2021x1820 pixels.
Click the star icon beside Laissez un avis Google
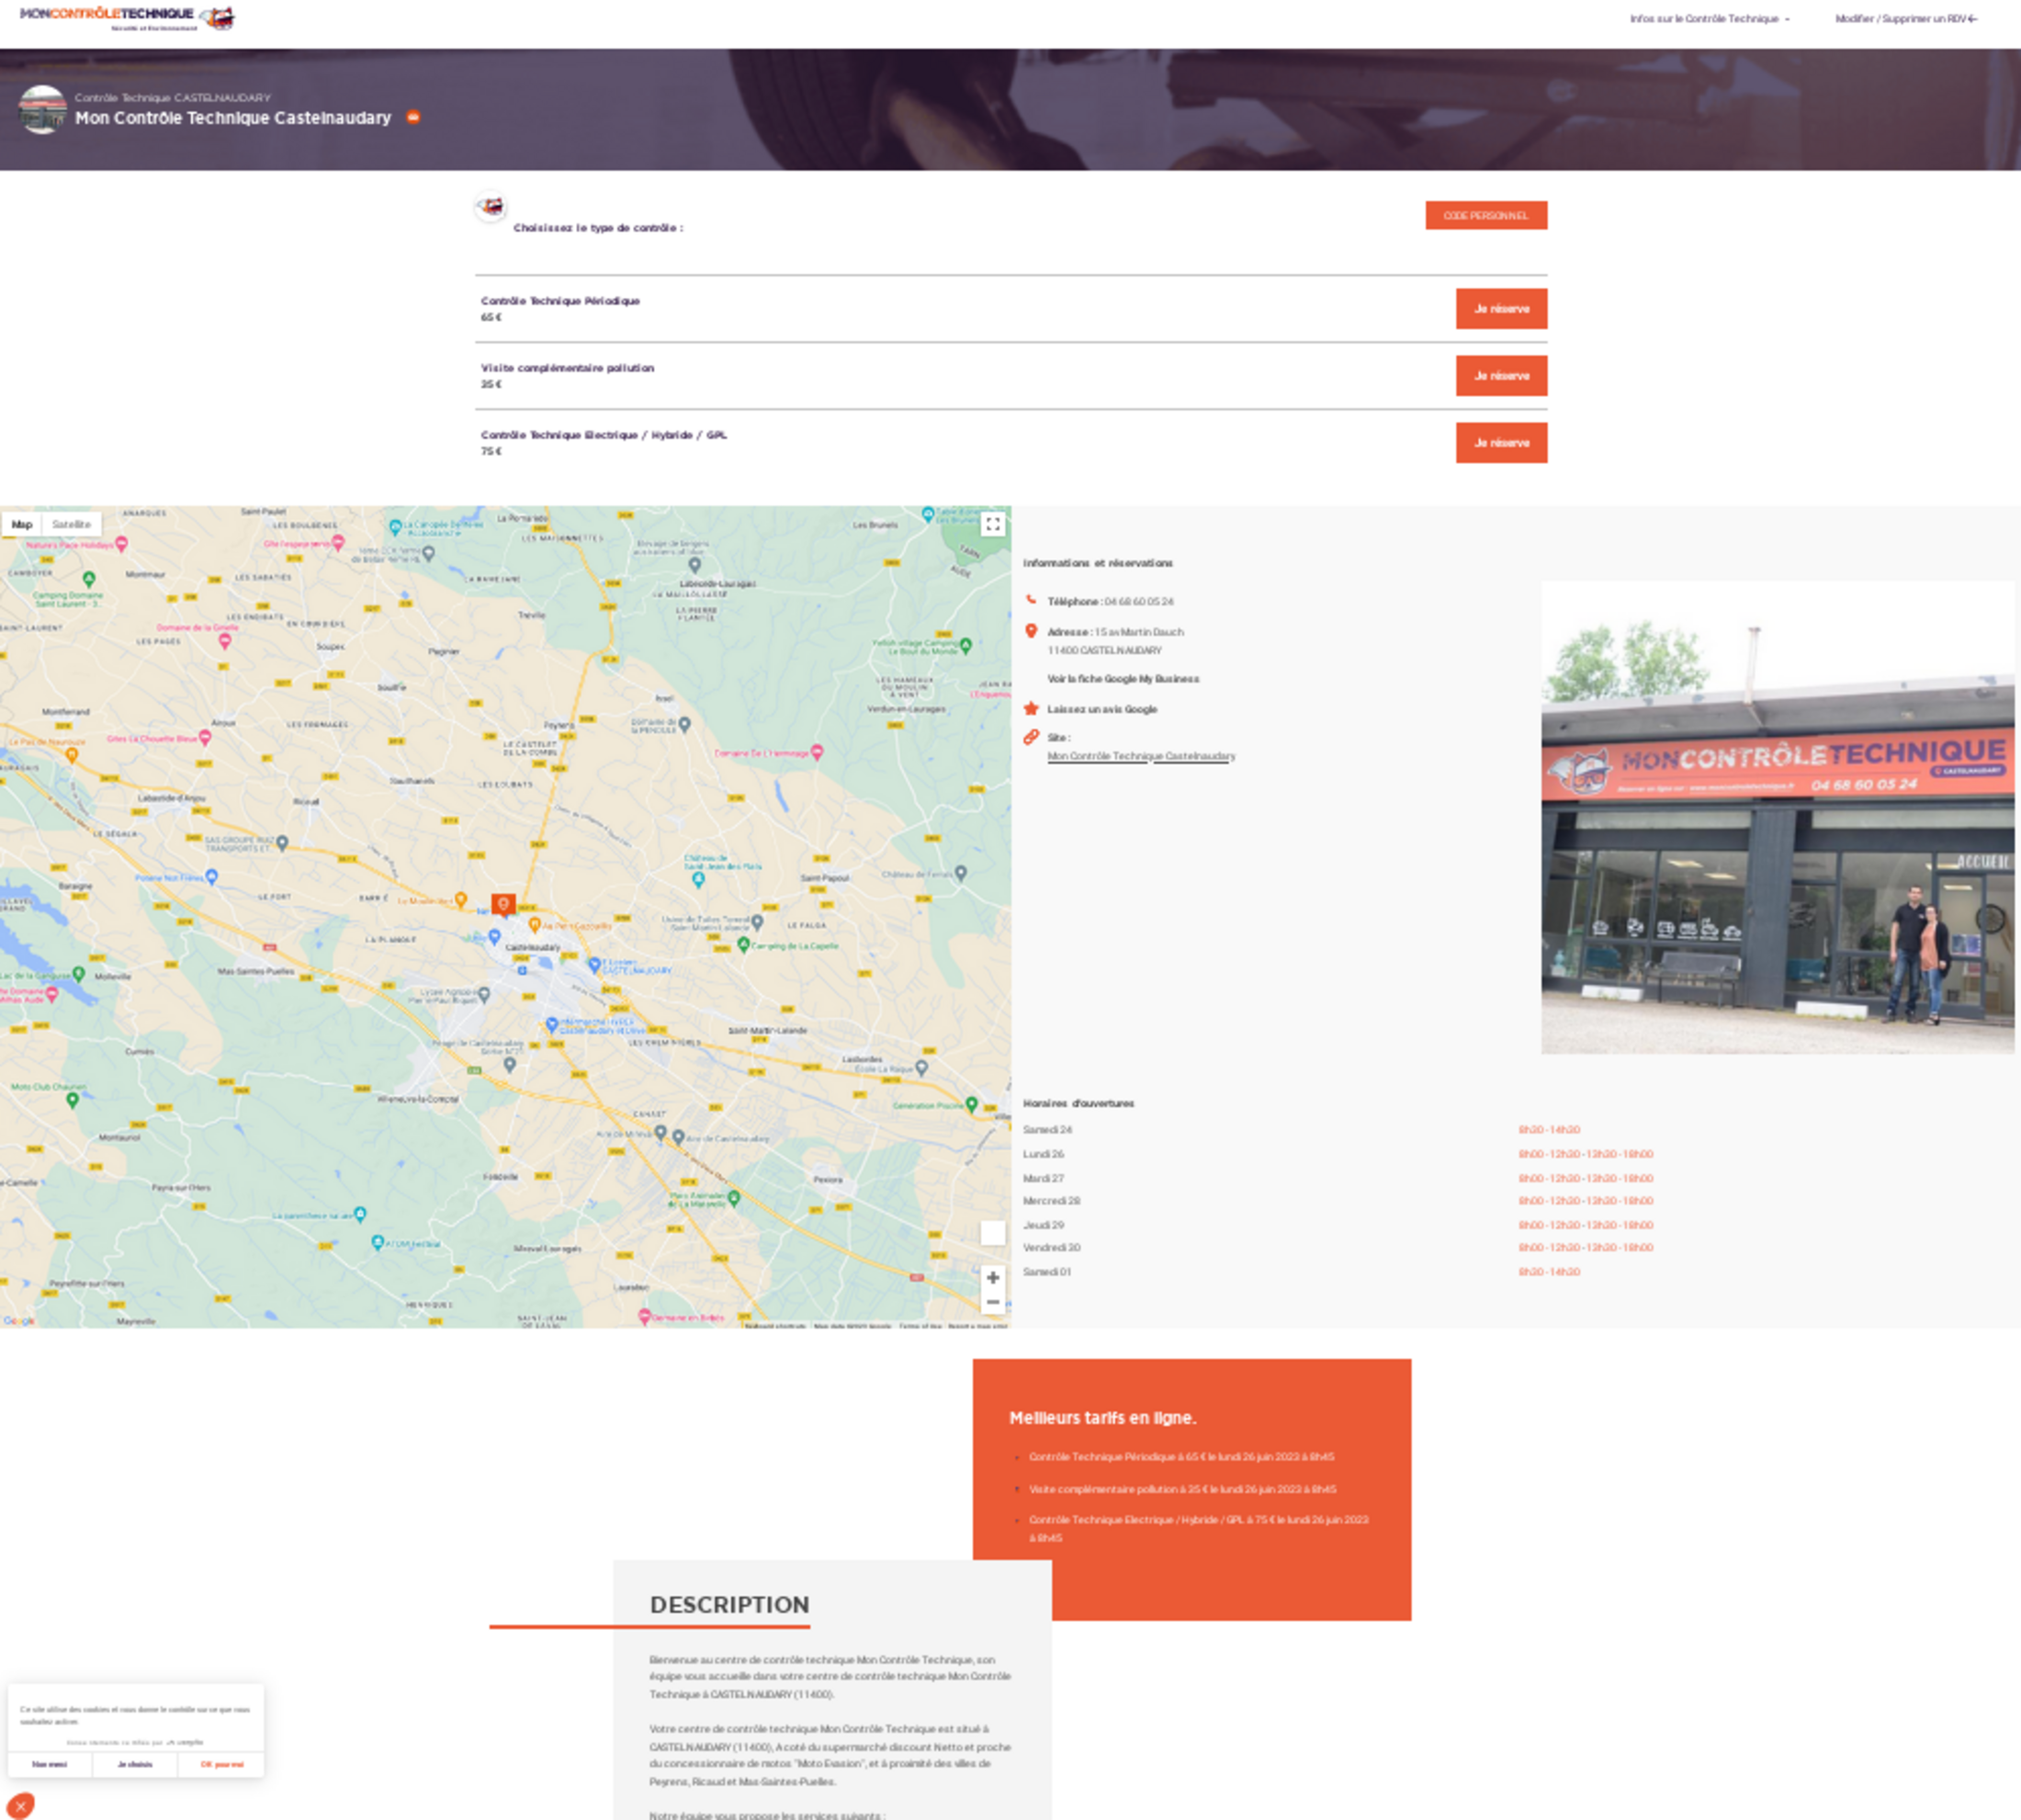point(1031,708)
